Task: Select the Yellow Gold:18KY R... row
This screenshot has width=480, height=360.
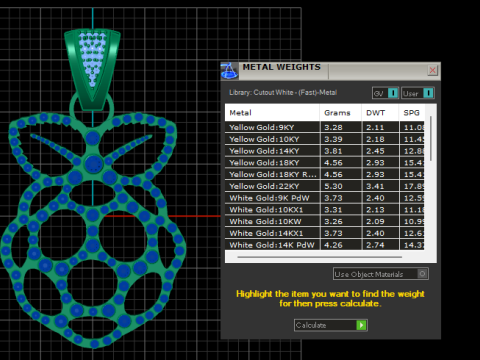Action: click(325, 174)
